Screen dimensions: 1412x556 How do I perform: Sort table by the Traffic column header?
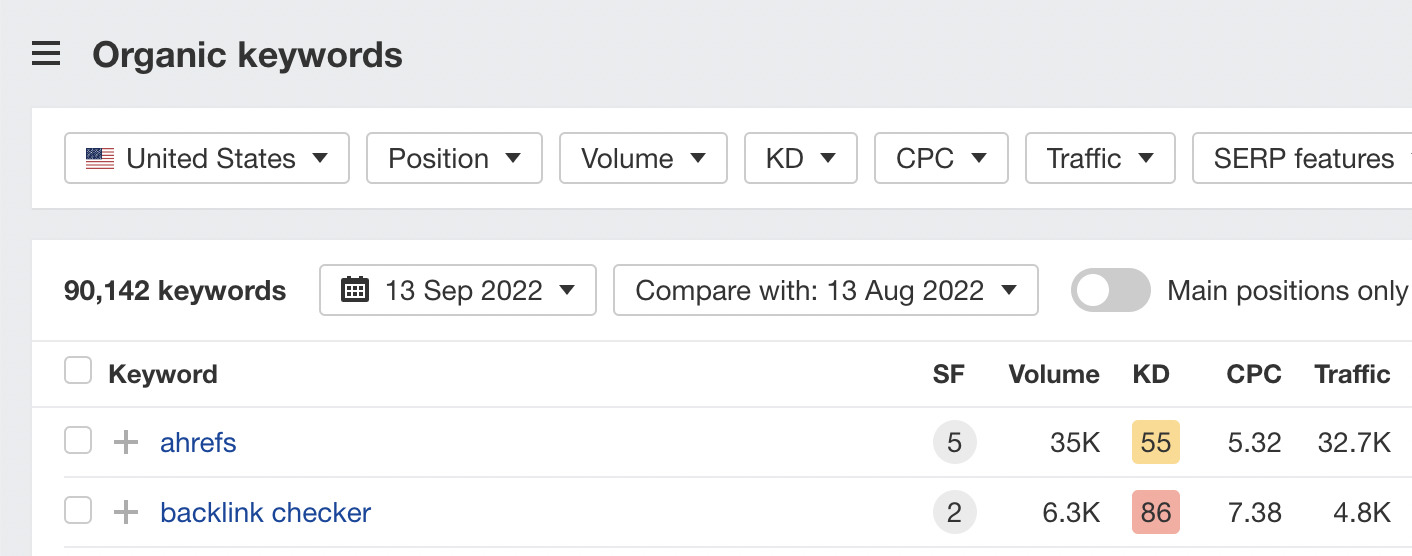1352,374
